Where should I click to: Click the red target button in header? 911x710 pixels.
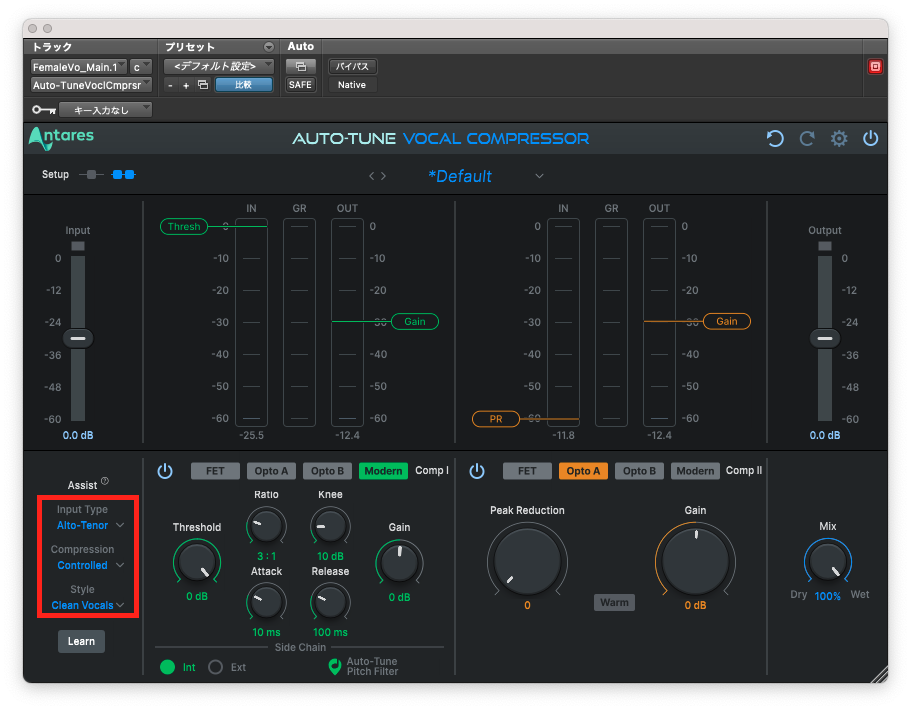click(875, 67)
